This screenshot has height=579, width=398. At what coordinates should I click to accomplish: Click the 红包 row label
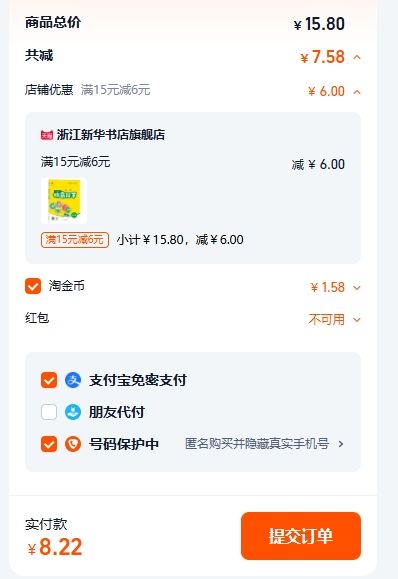pyautogui.click(x=37, y=318)
